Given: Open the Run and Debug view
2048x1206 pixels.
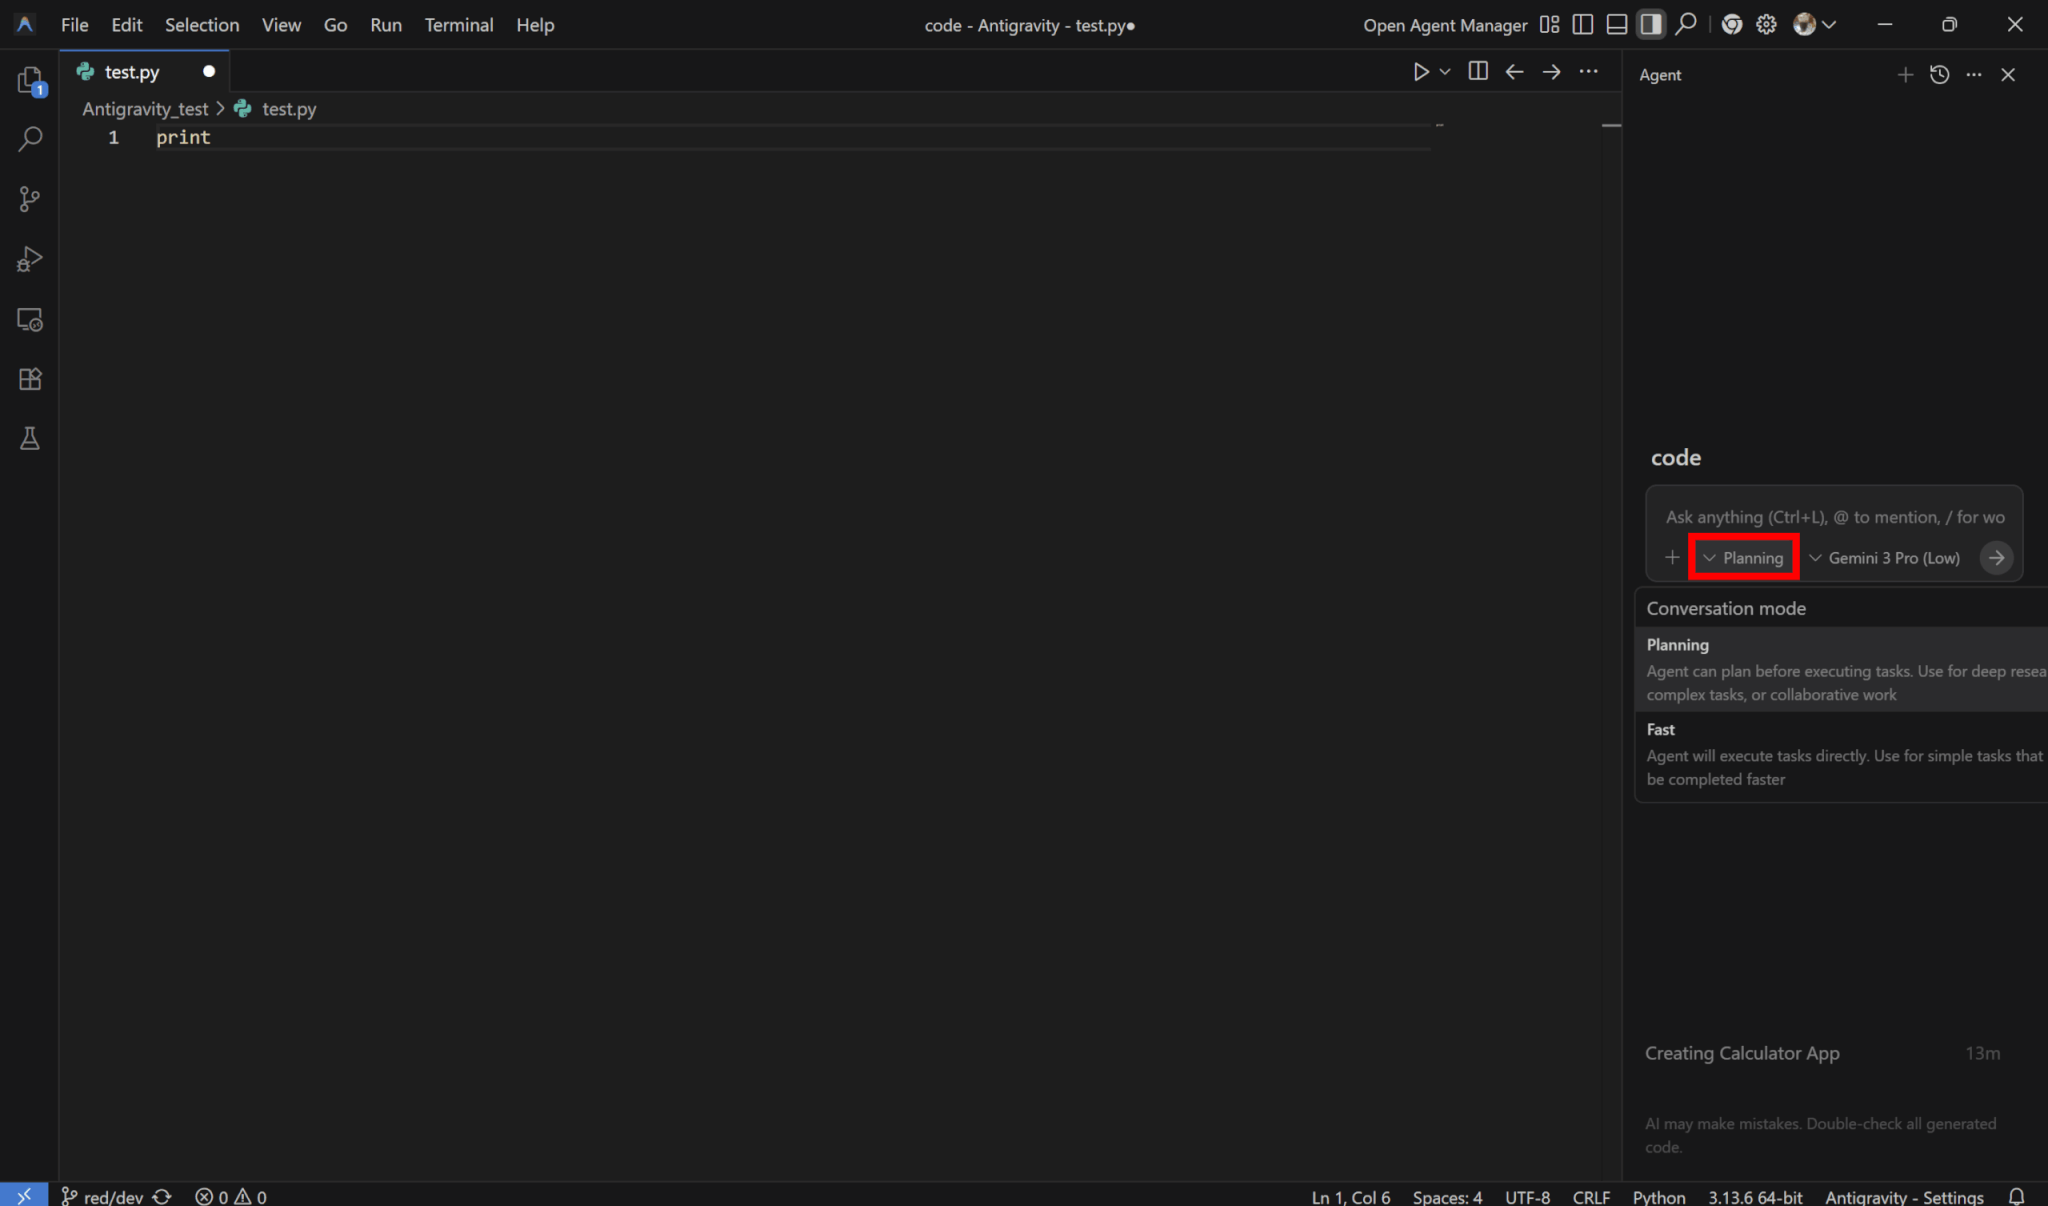Looking at the screenshot, I should pyautogui.click(x=30, y=259).
